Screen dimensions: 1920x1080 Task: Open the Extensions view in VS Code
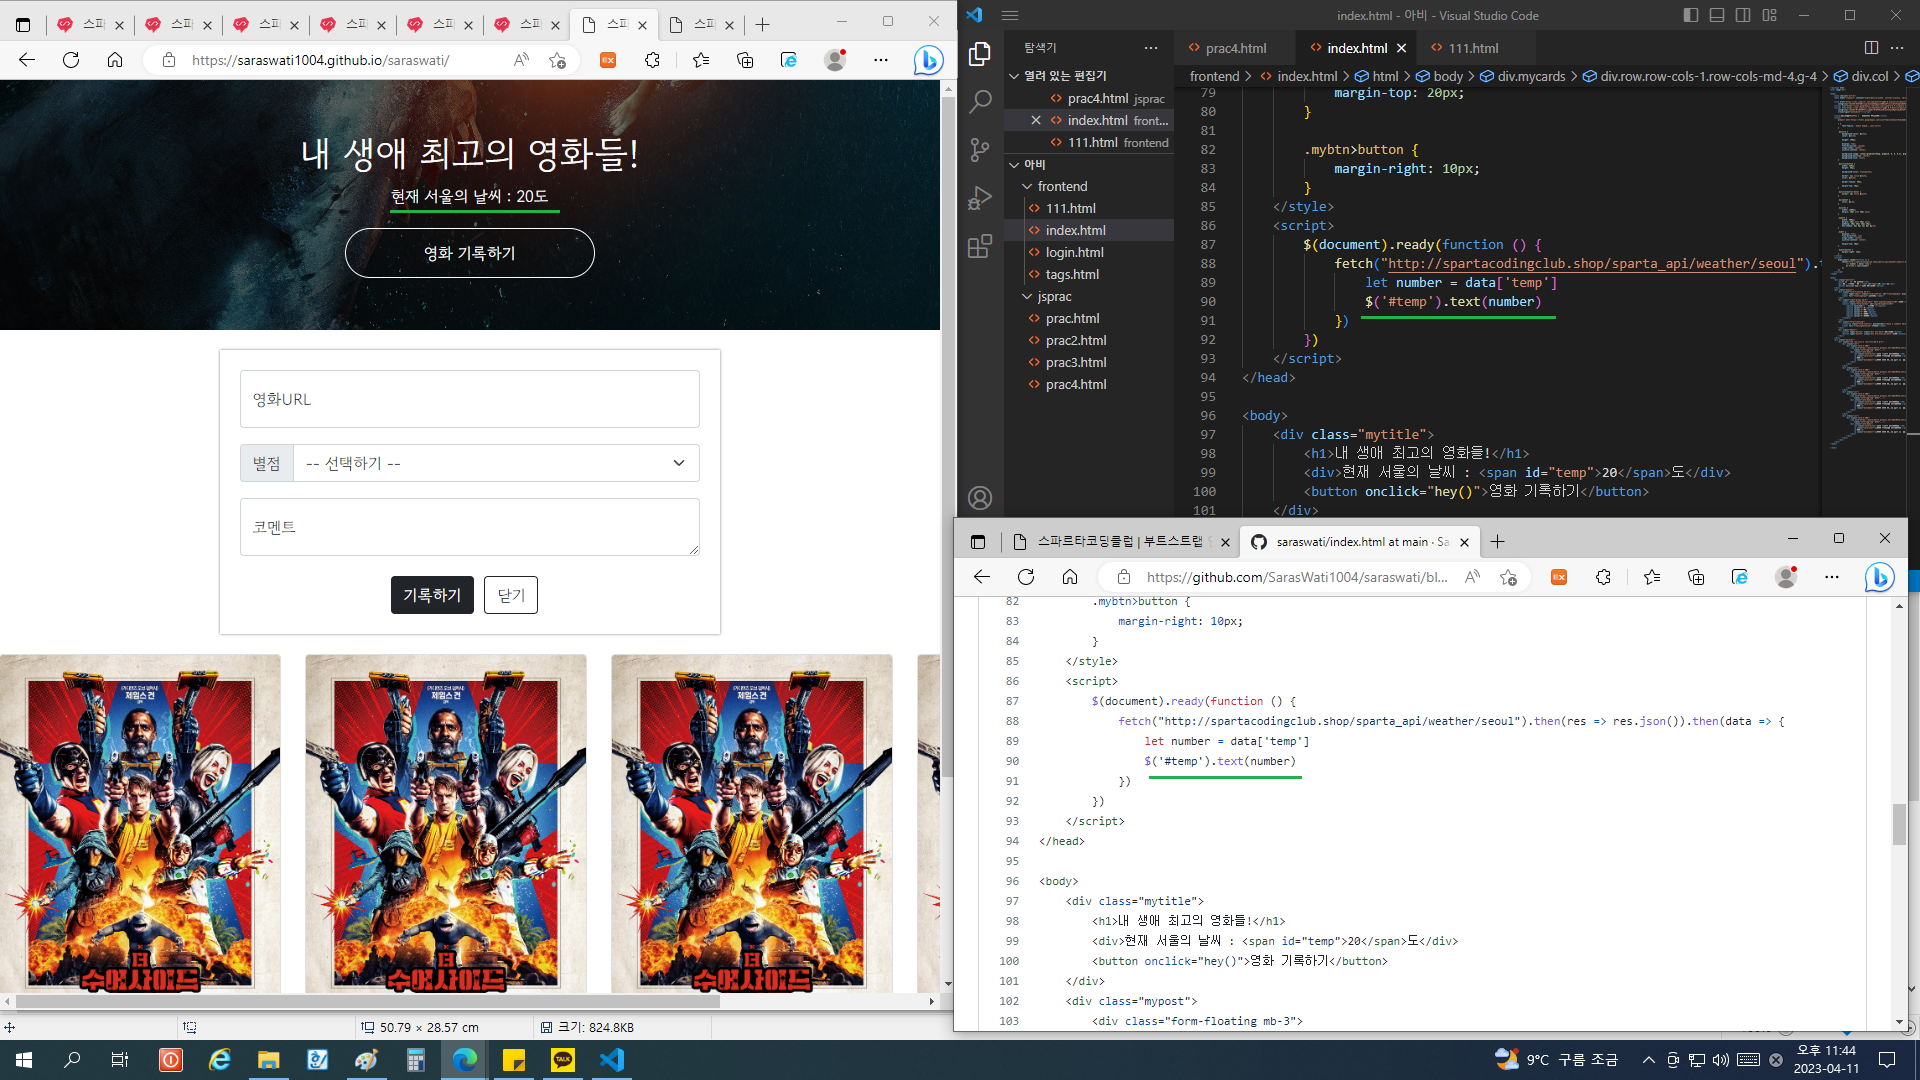pos(980,246)
